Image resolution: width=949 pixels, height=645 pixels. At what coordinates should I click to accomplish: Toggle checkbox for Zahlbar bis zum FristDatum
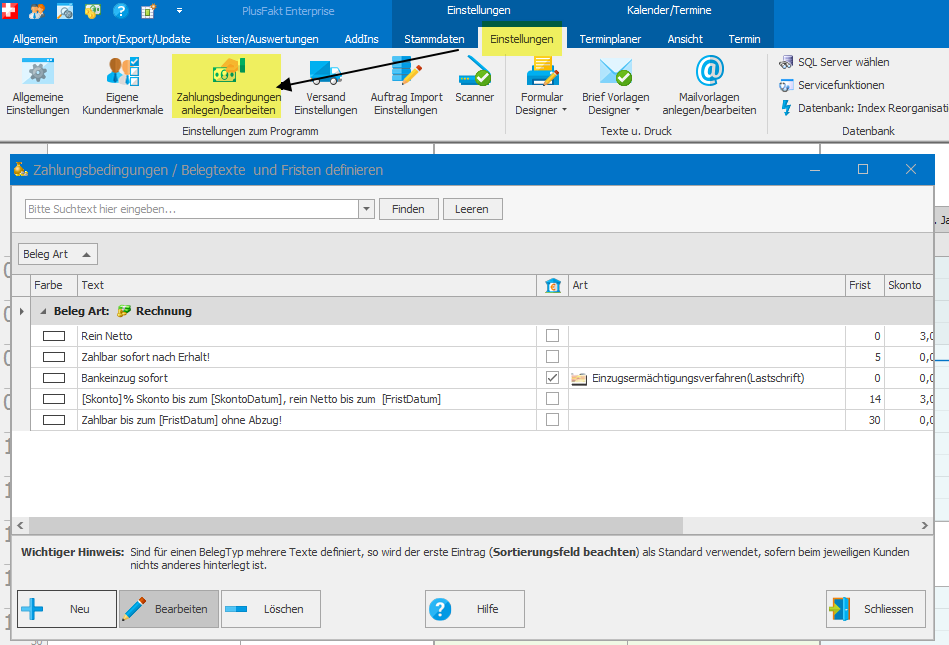pyautogui.click(x=552, y=419)
